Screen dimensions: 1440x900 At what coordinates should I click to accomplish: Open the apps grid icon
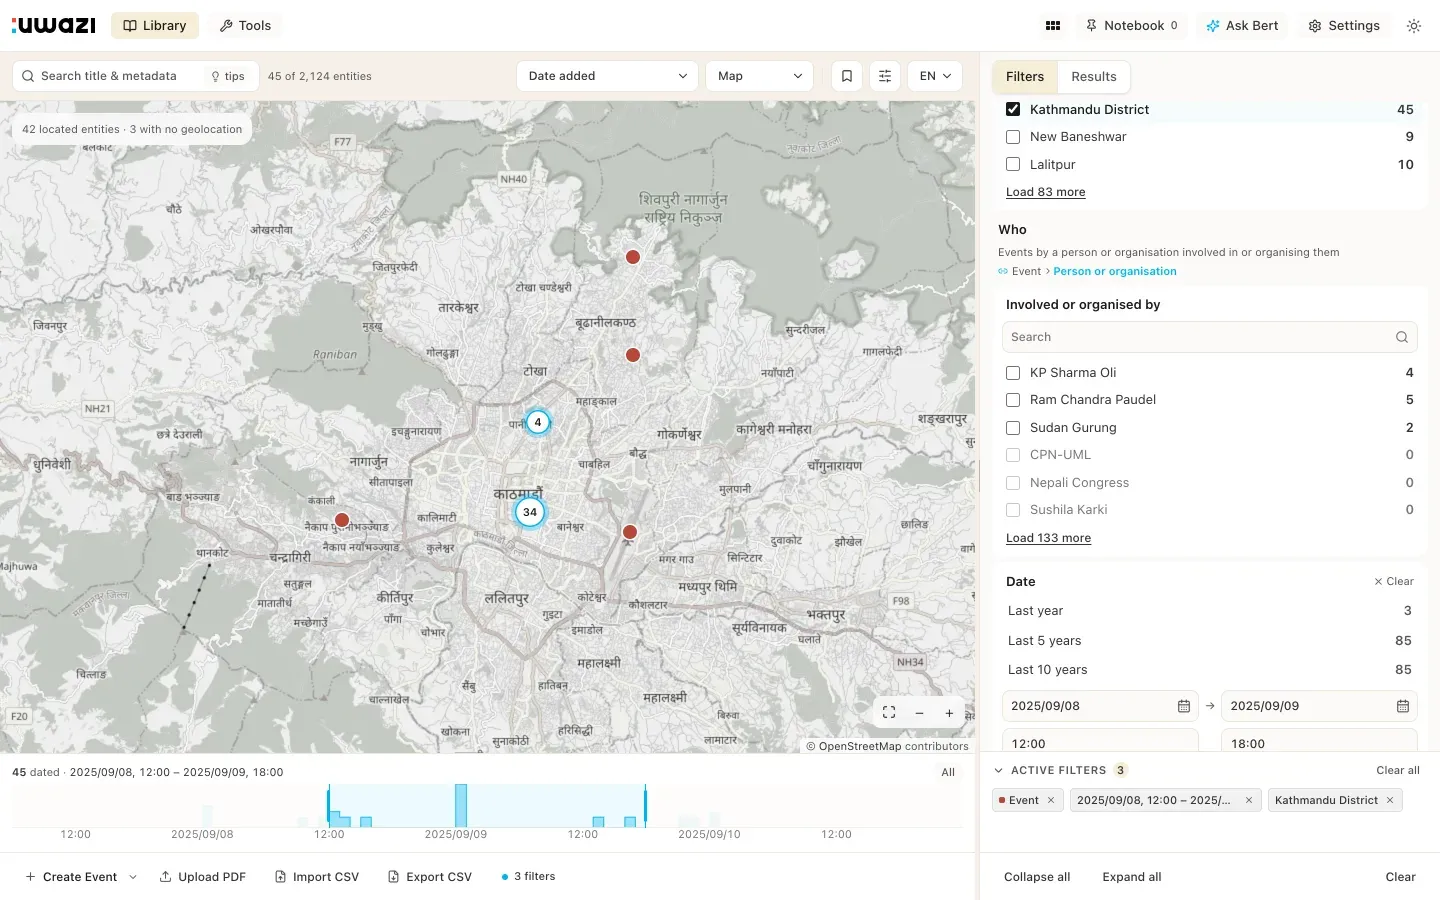[1053, 26]
